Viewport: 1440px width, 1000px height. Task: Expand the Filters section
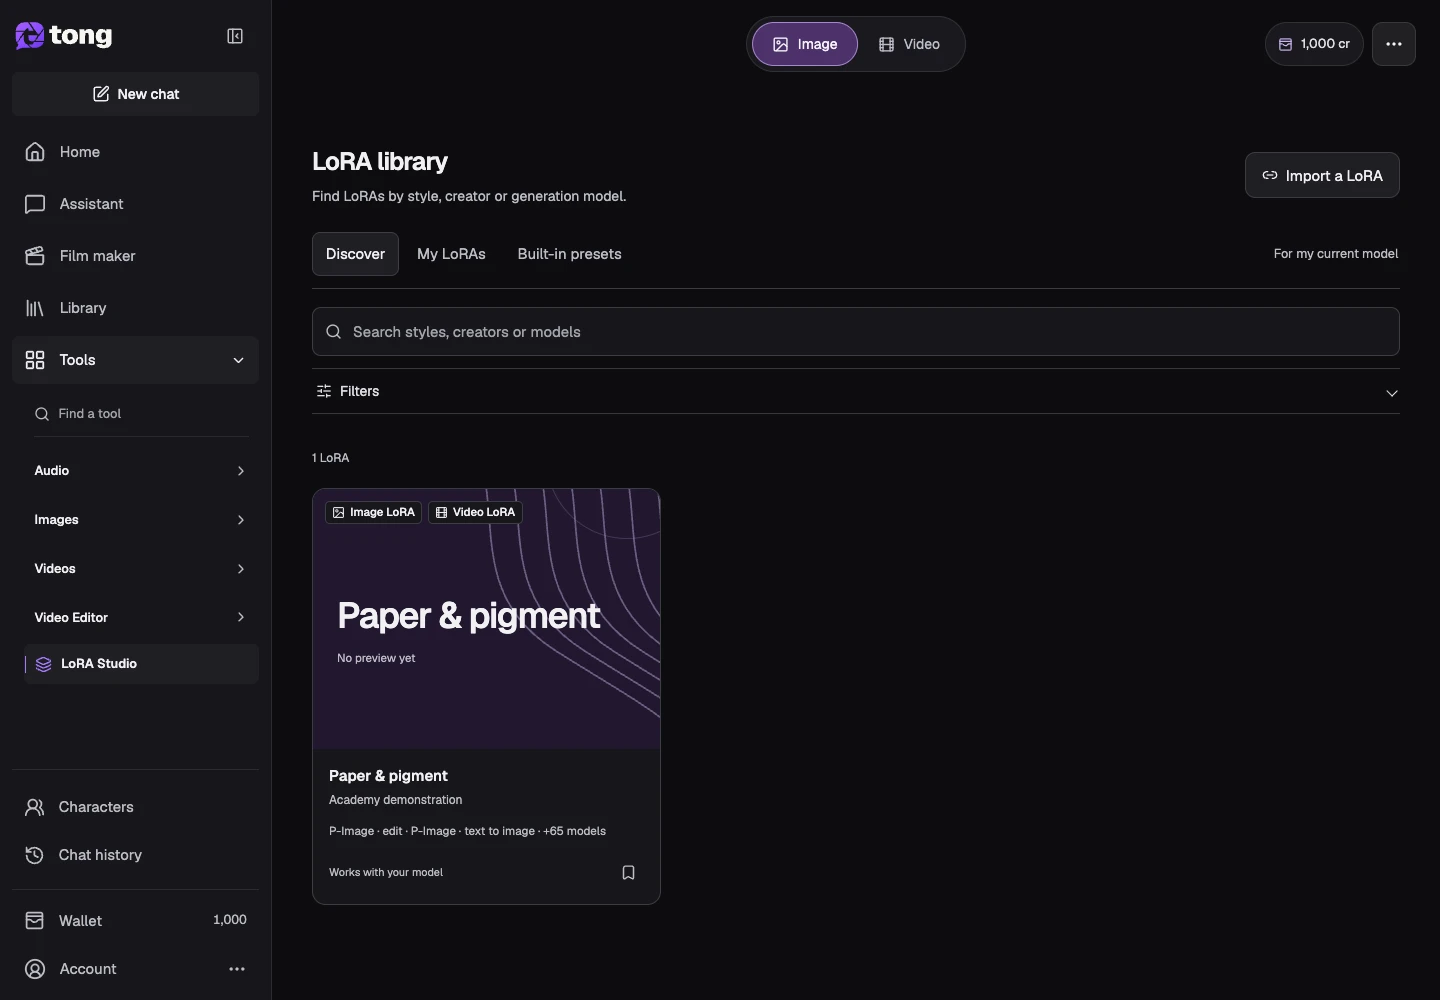(856, 391)
